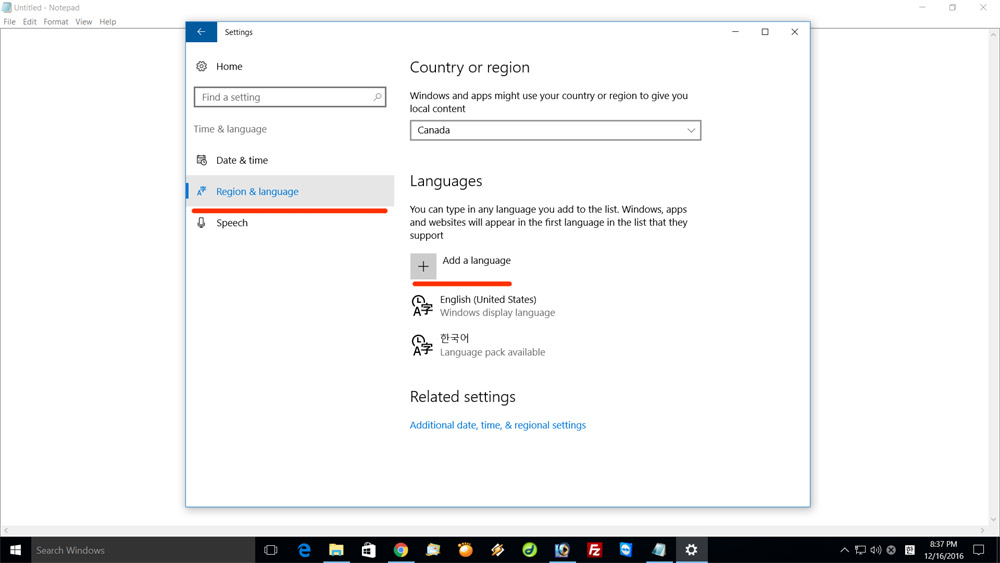
Task: Launch Microsoft Edge from the taskbar
Action: [304, 550]
